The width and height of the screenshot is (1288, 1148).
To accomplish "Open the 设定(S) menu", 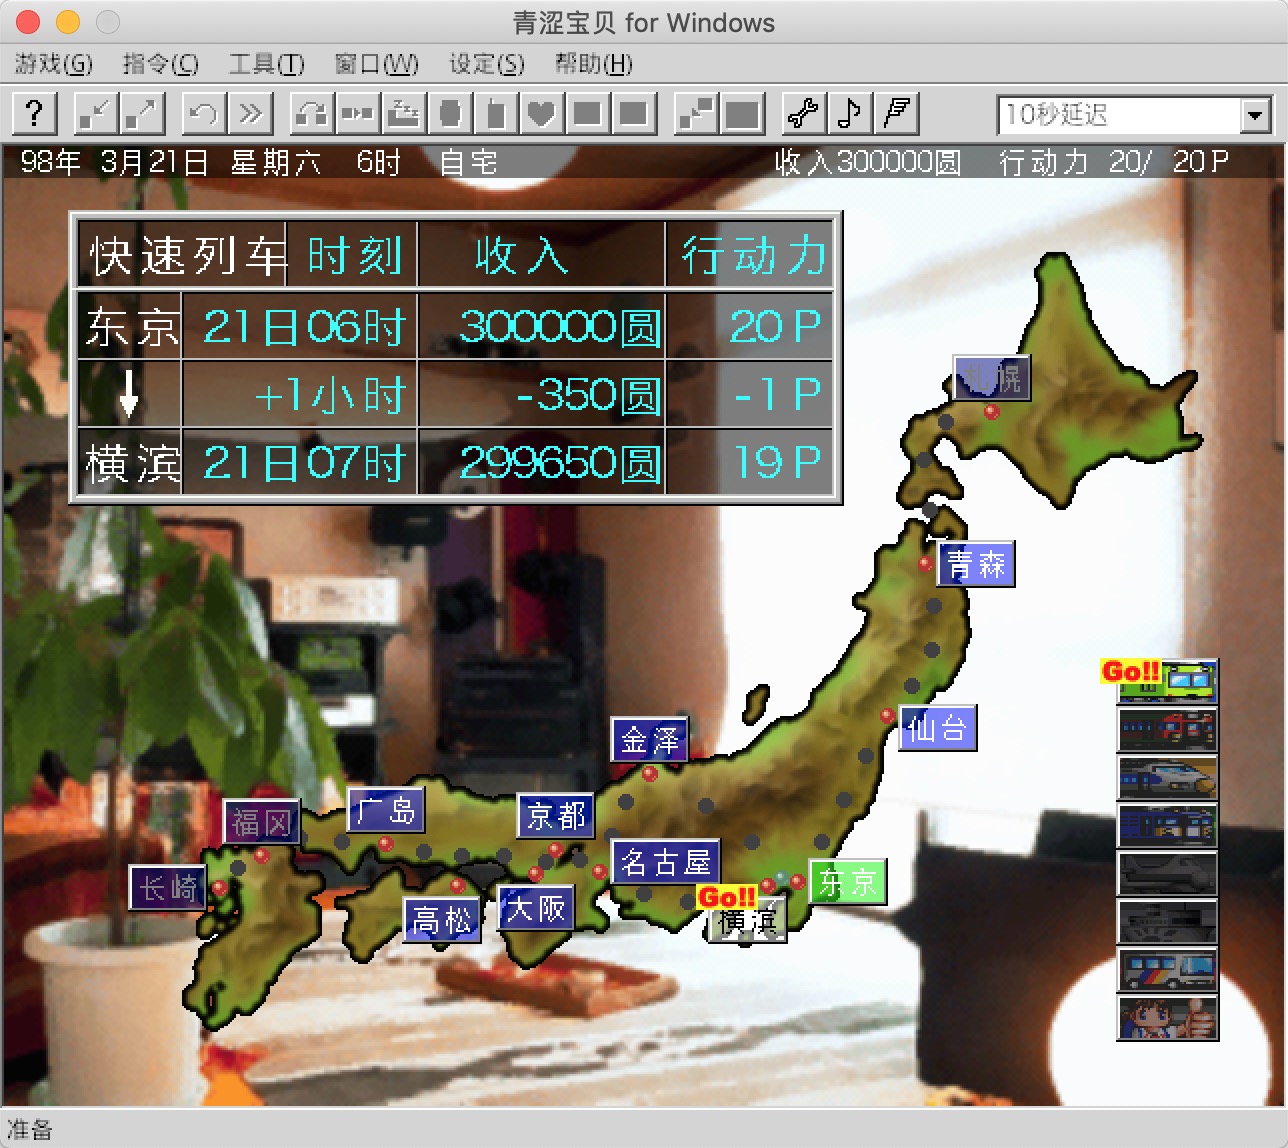I will (486, 64).
